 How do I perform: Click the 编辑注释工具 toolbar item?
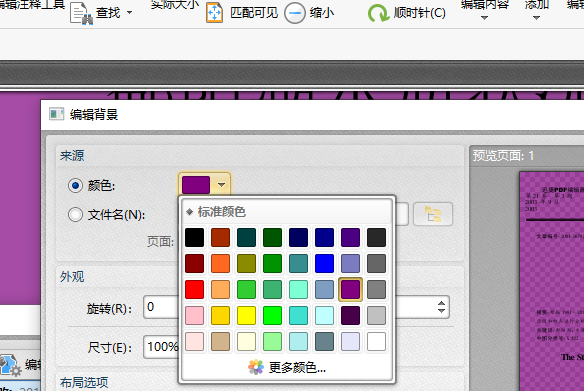click(x=33, y=4)
